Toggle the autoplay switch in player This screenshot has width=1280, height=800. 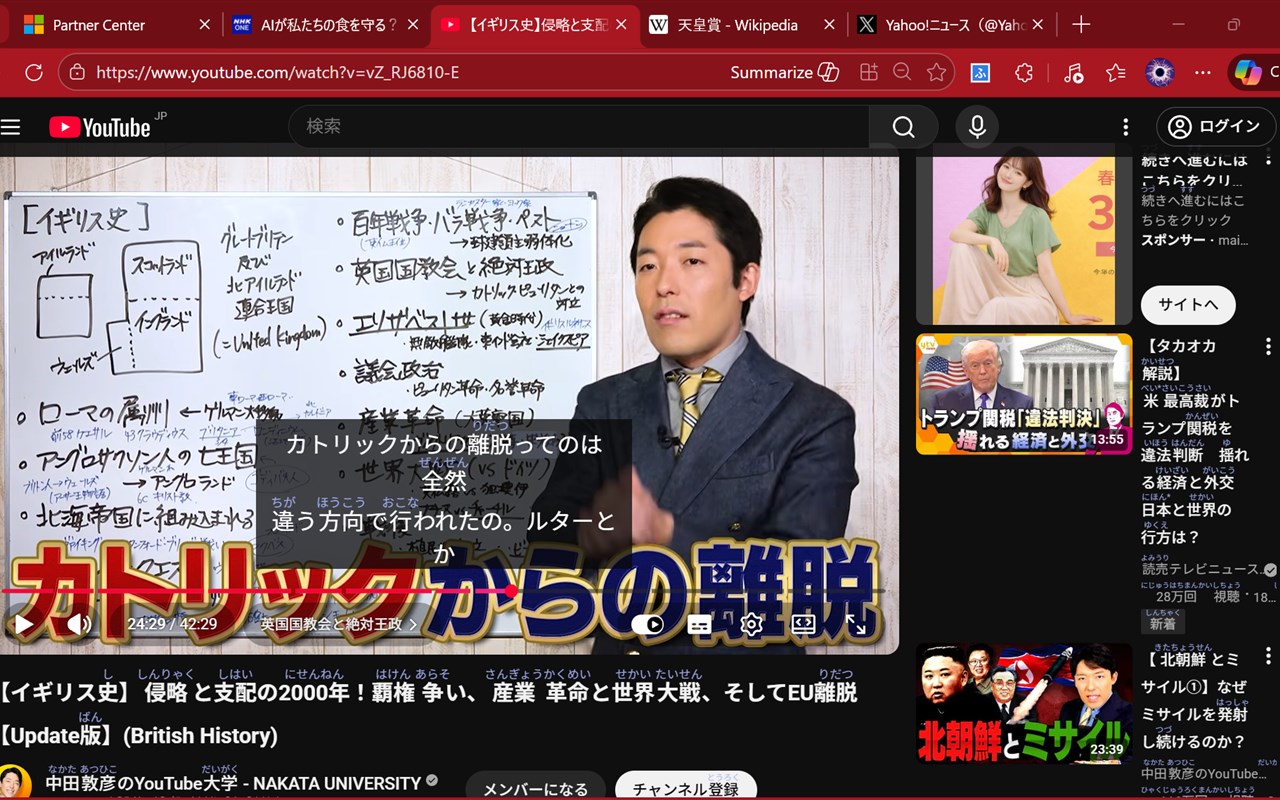[648, 624]
